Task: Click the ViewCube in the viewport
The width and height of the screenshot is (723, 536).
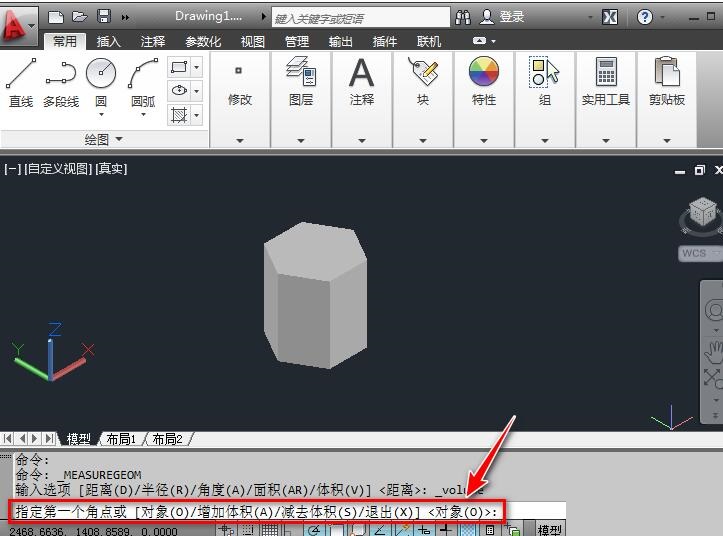Action: (702, 213)
